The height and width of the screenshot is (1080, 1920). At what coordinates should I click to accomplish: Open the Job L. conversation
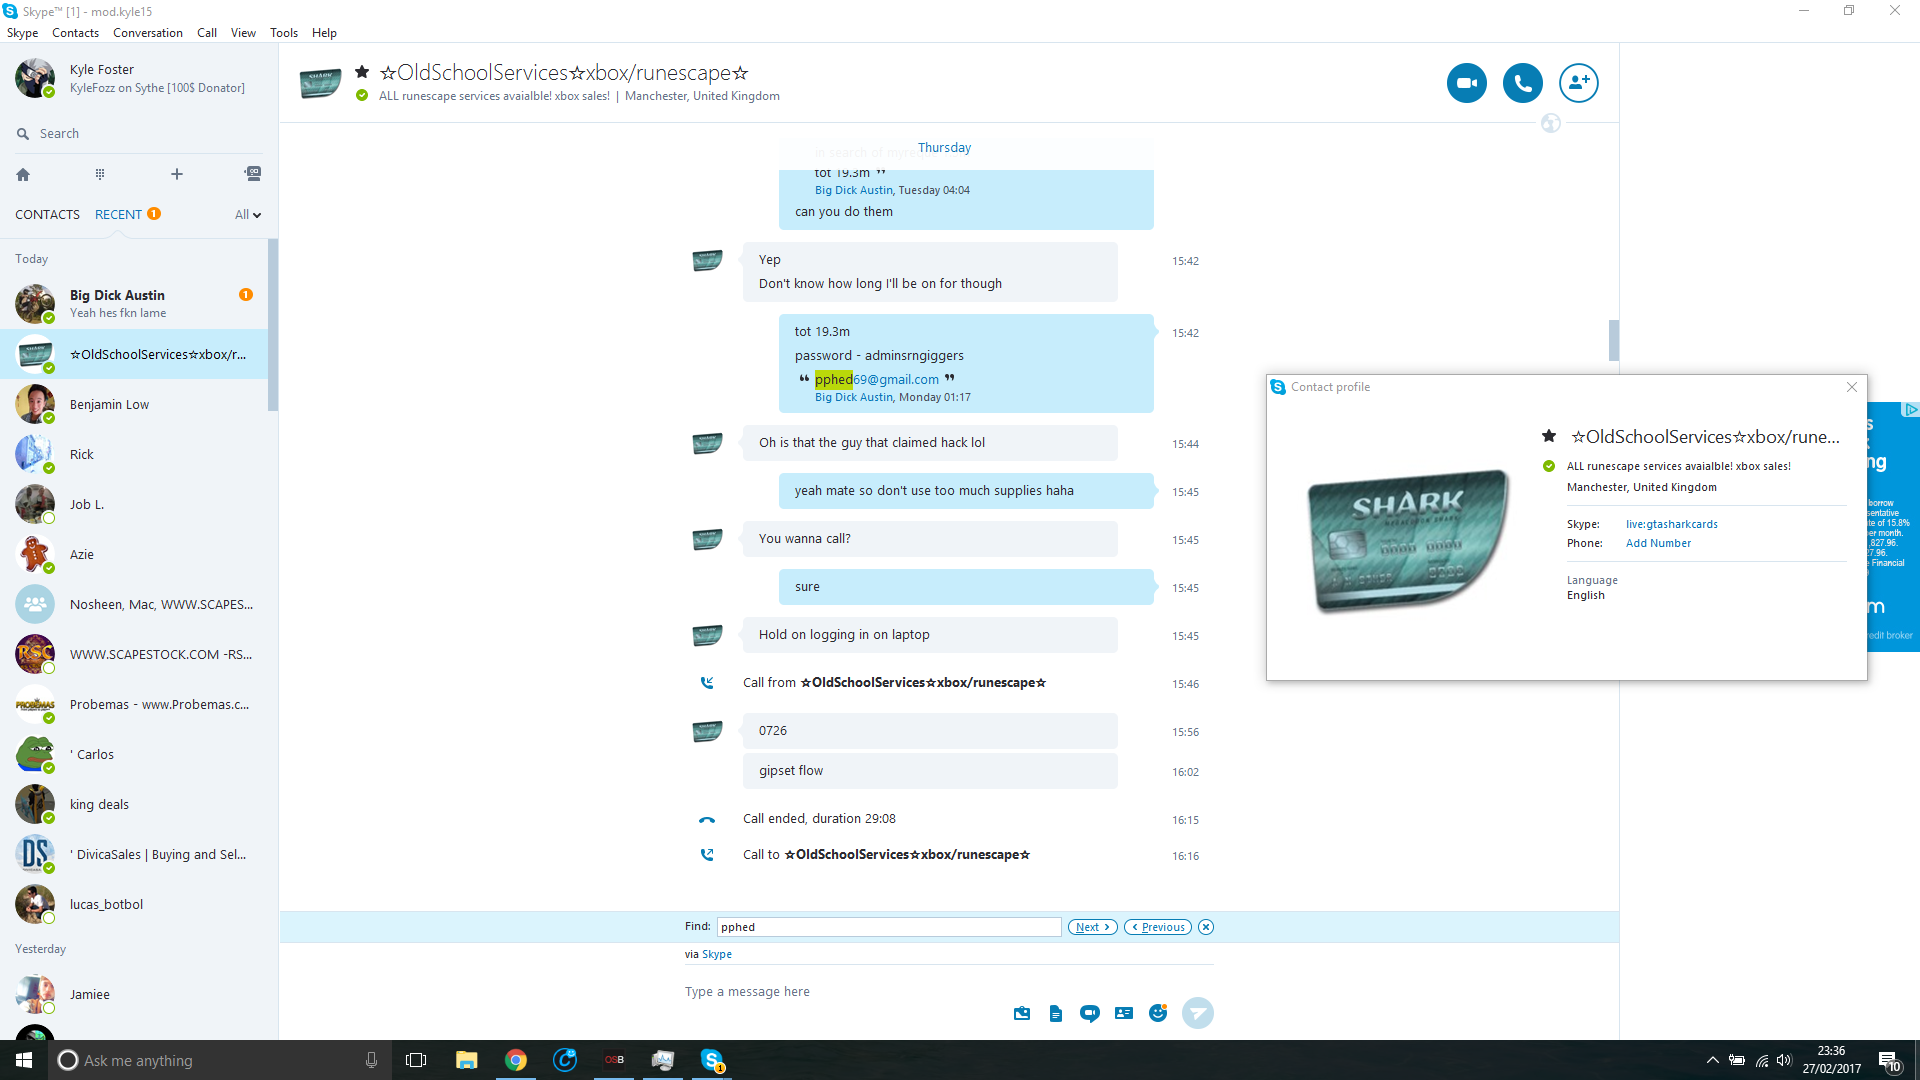coord(134,504)
